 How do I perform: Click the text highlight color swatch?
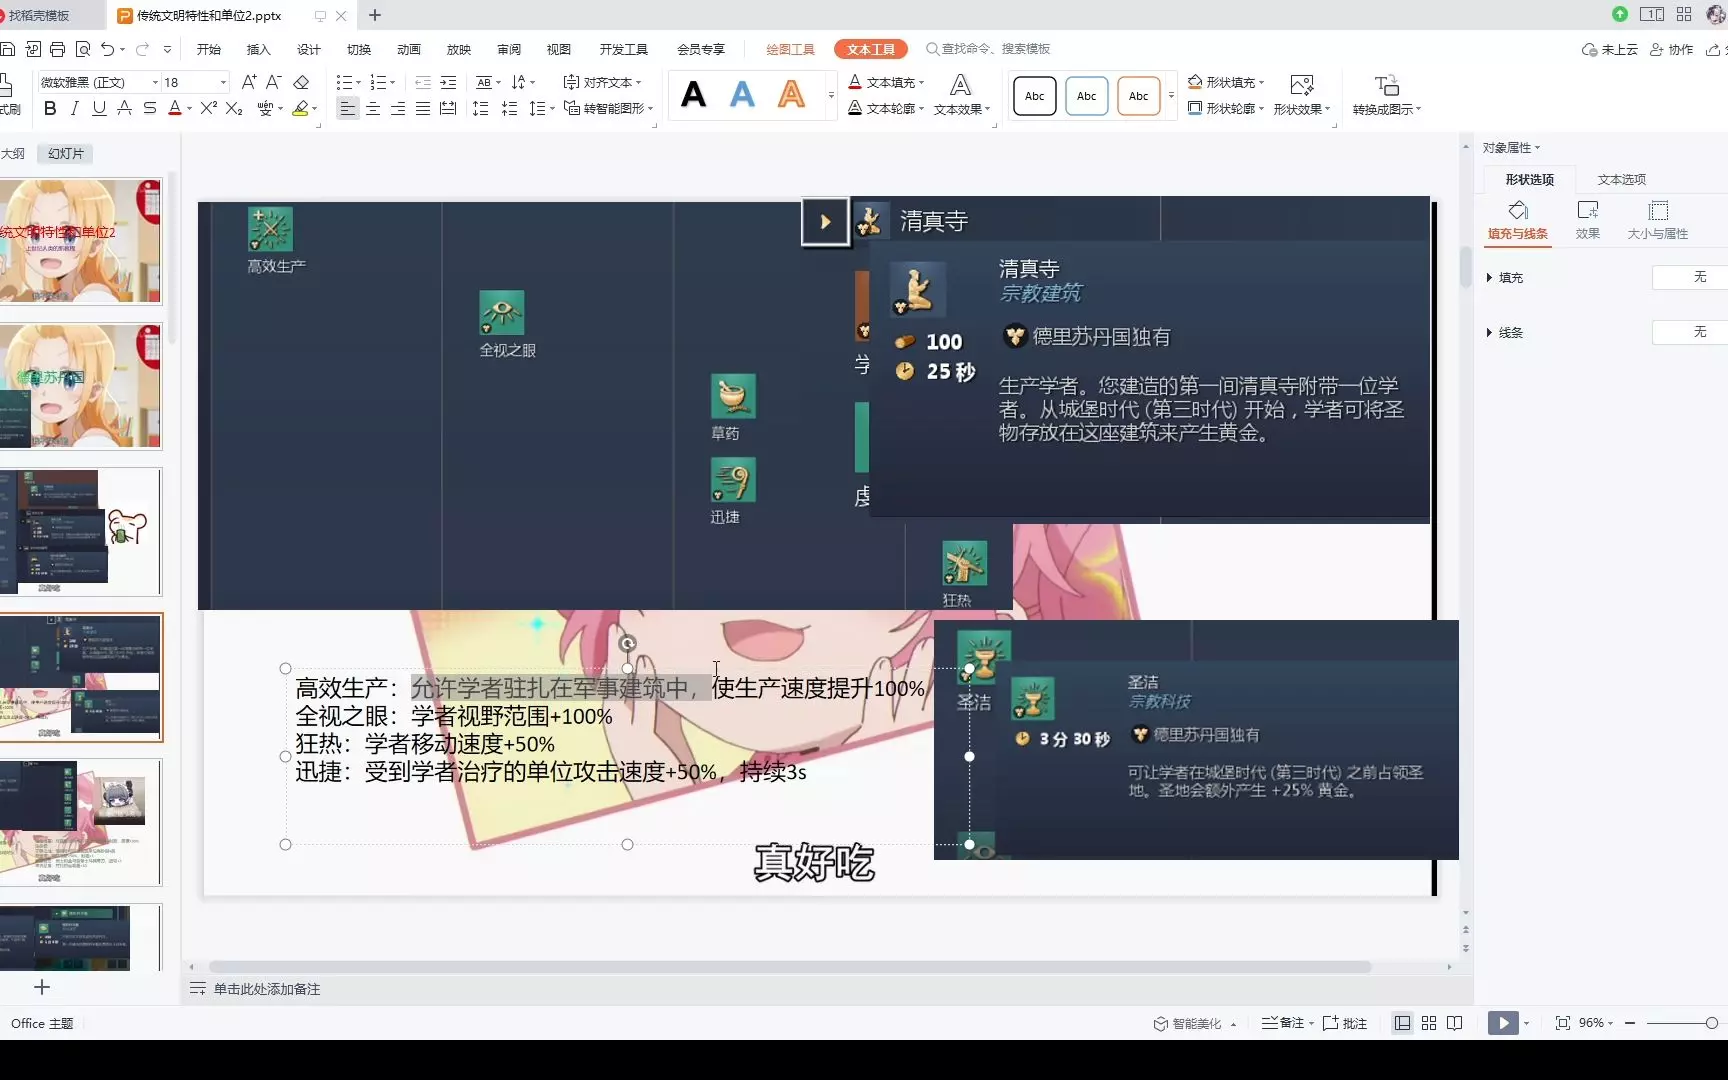(x=299, y=108)
